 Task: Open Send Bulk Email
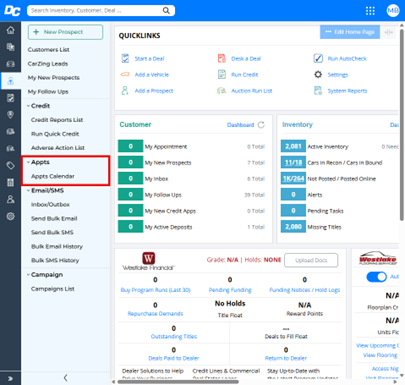(54, 219)
